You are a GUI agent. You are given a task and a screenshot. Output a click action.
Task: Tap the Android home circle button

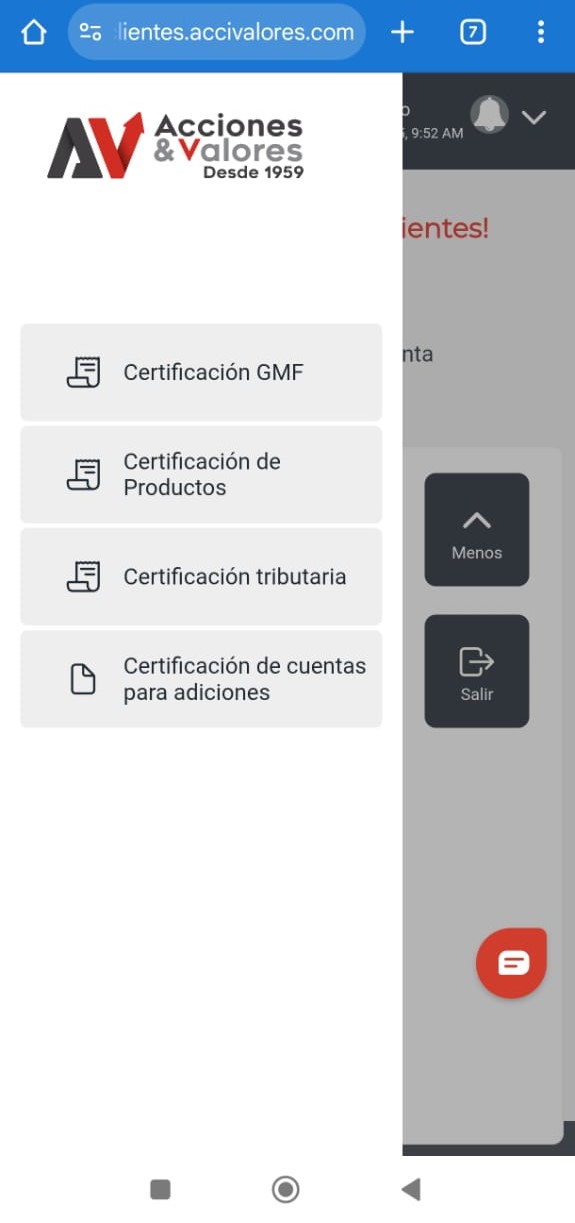click(x=286, y=1188)
